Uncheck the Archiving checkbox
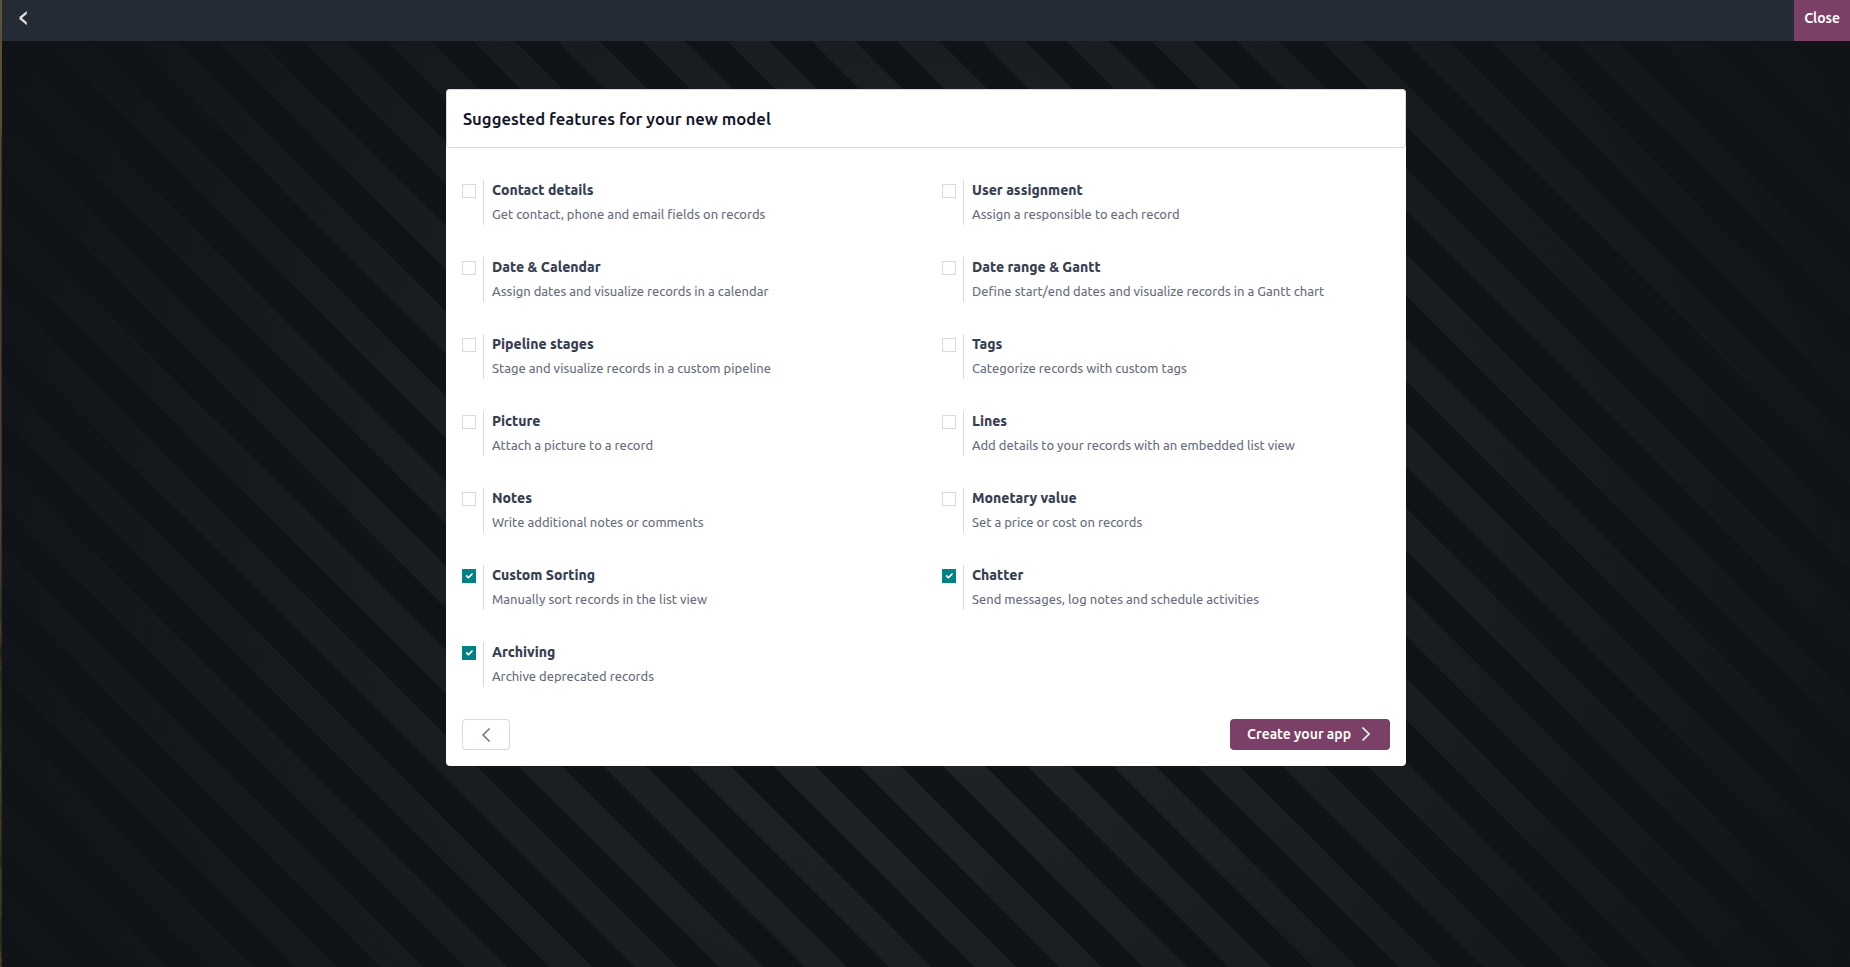The height and width of the screenshot is (967, 1850). point(469,653)
